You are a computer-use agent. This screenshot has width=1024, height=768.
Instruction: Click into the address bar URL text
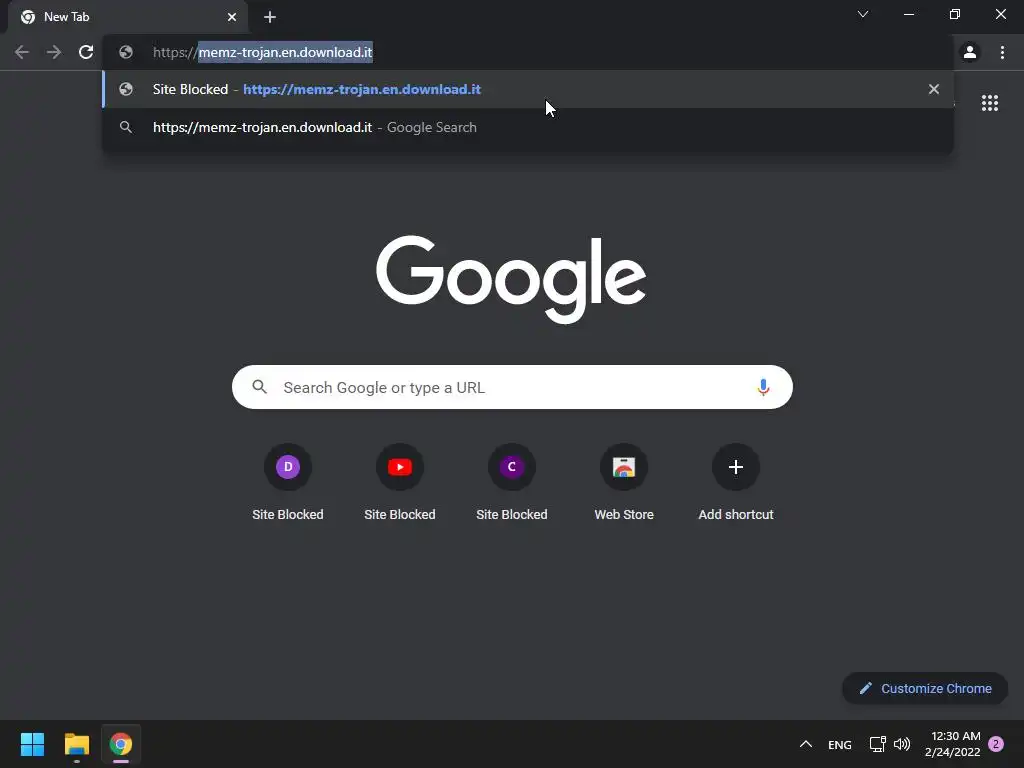tap(263, 52)
